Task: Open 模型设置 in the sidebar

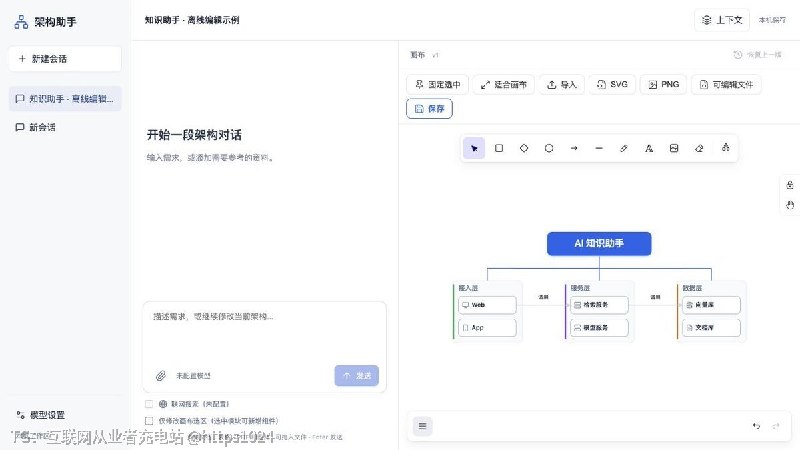Action: pos(41,415)
